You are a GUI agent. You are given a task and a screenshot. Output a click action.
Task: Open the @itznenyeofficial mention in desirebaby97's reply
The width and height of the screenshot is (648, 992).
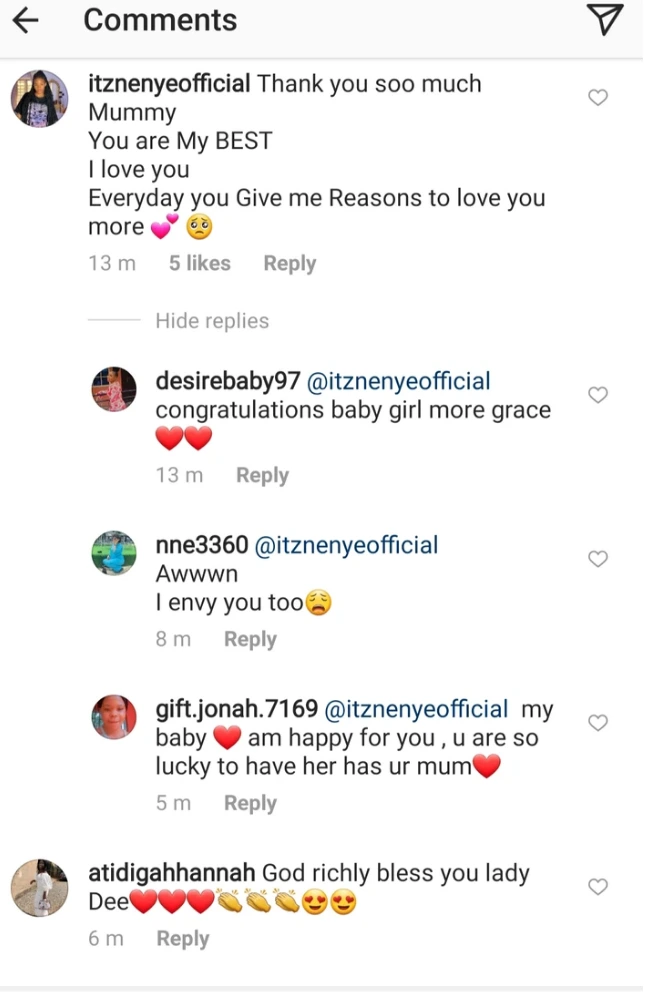398,381
